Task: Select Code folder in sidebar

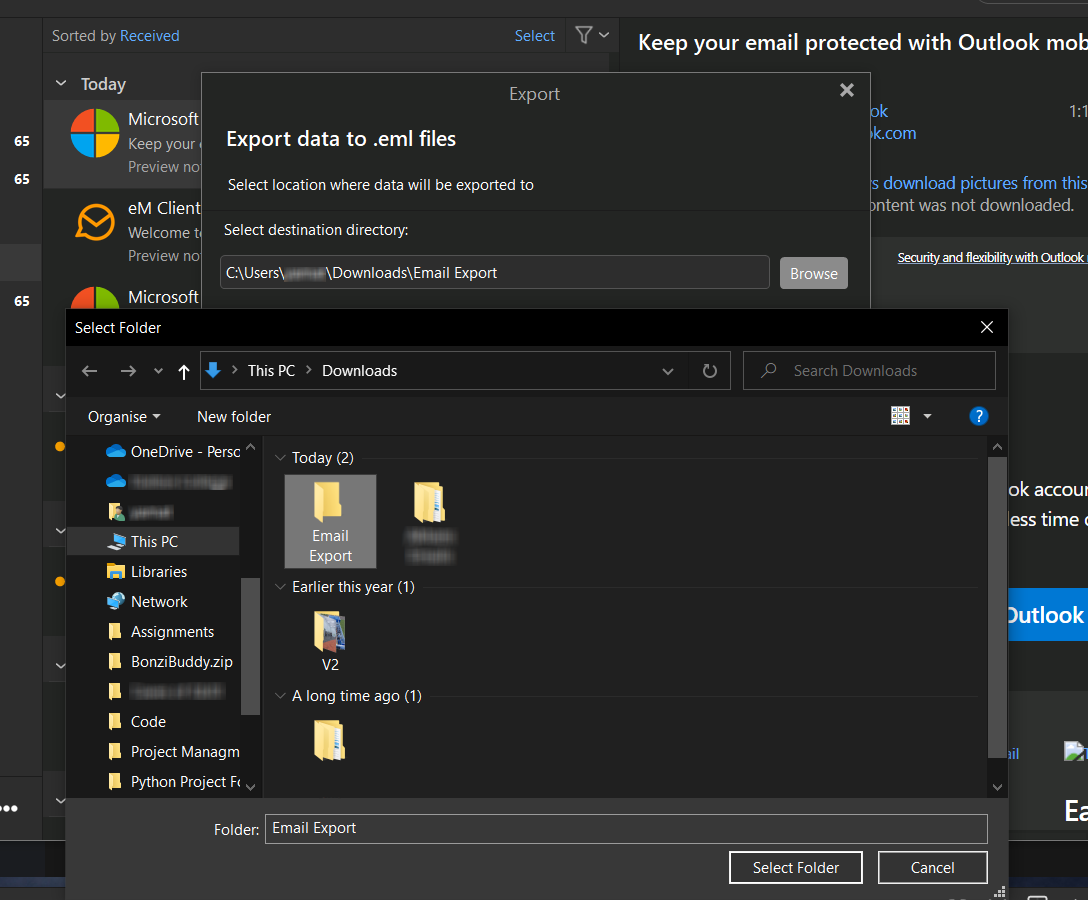Action: click(137, 722)
